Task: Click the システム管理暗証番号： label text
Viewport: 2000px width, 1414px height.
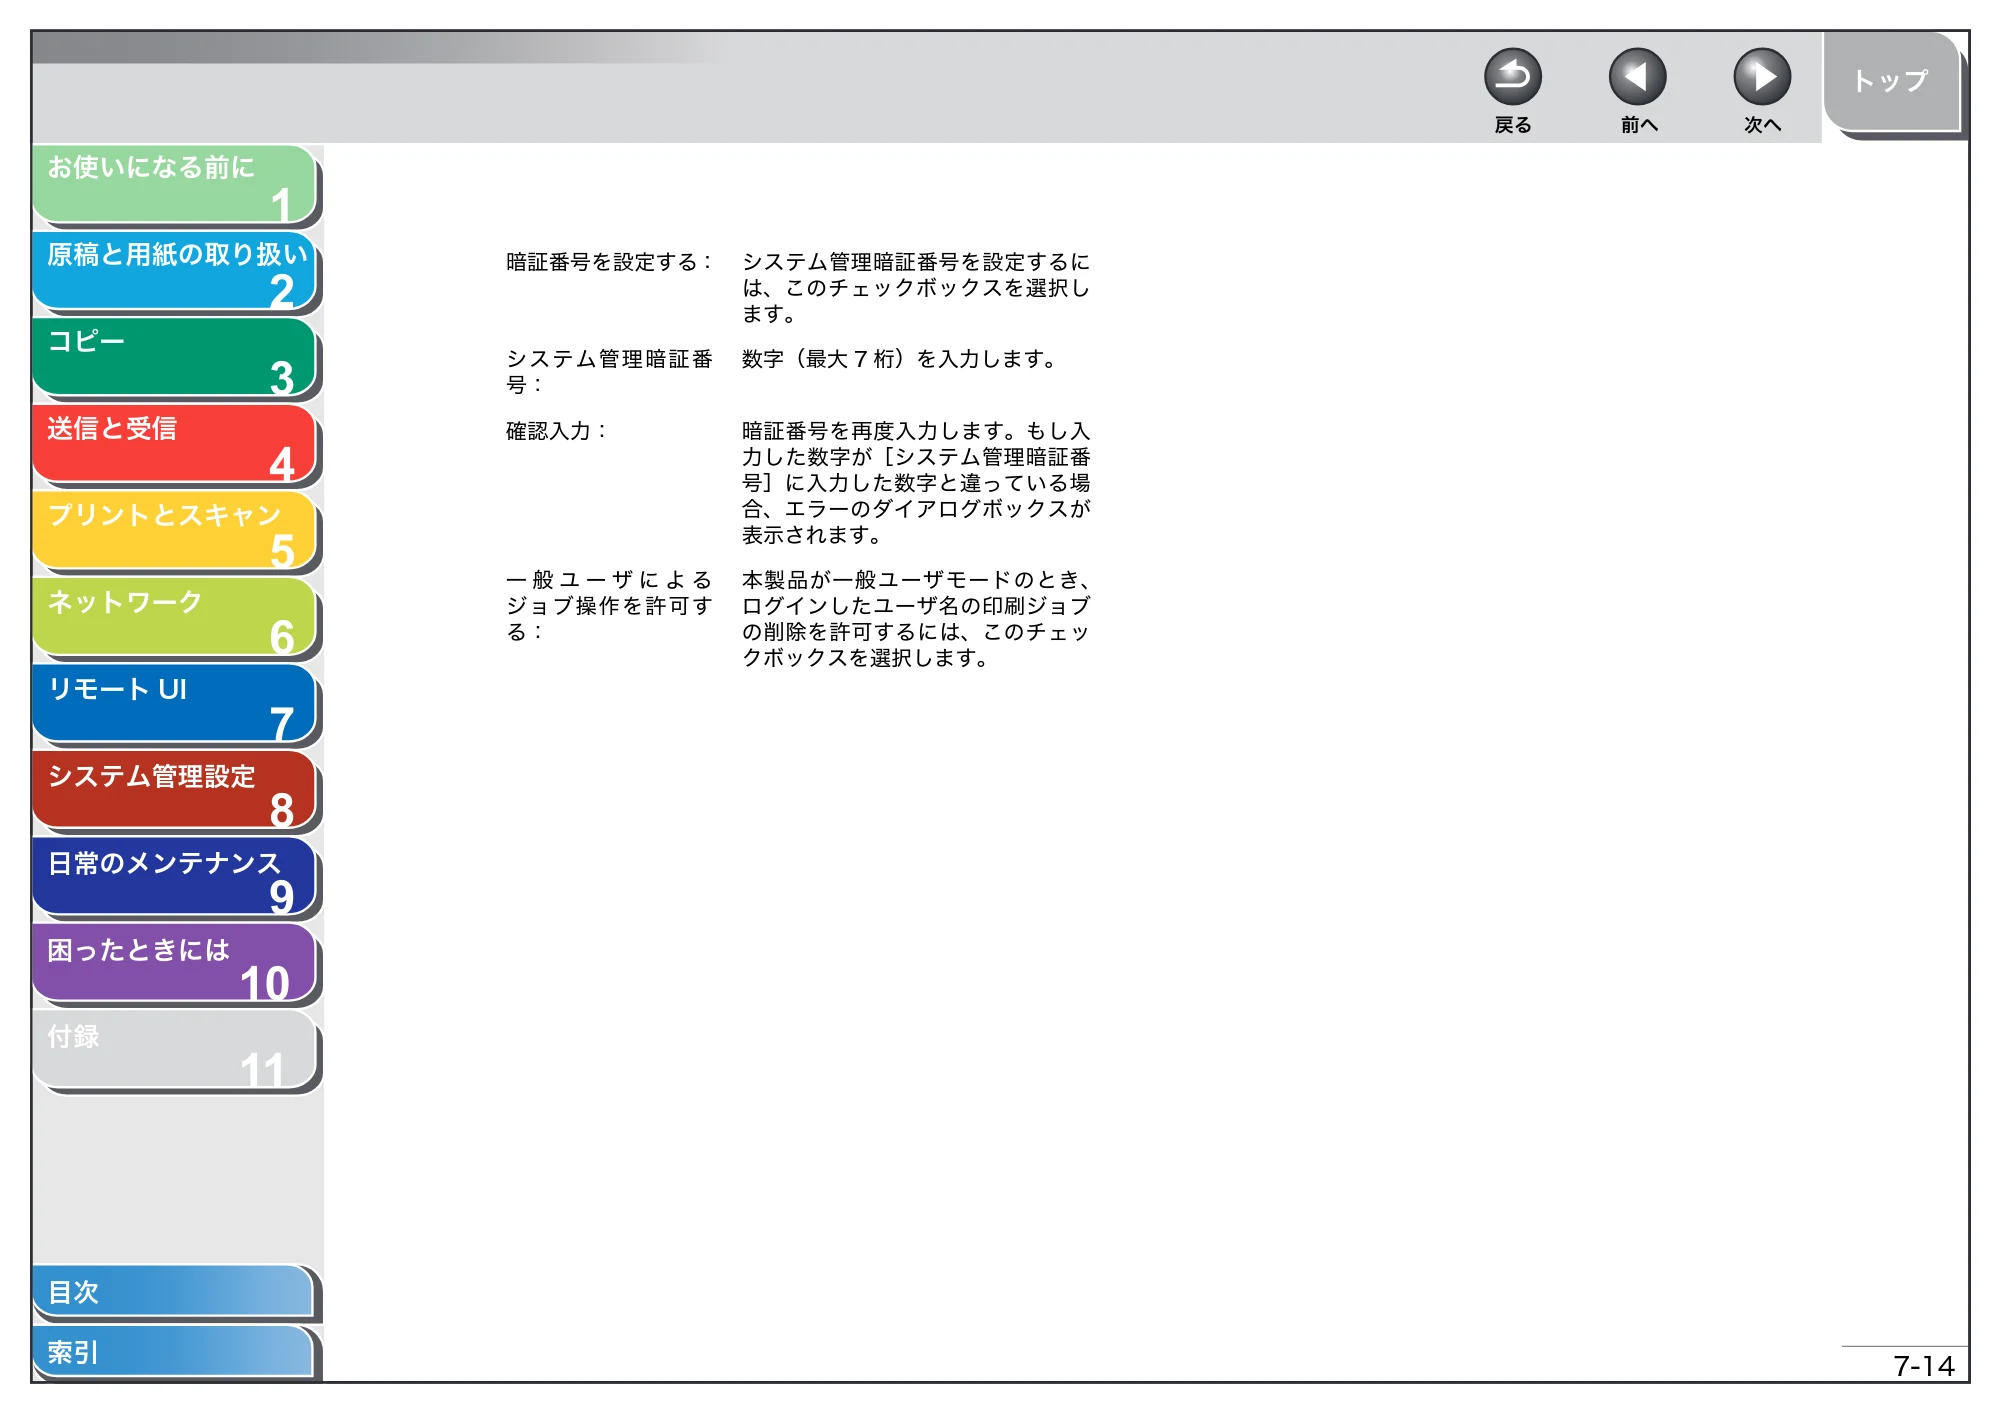Action: (609, 372)
